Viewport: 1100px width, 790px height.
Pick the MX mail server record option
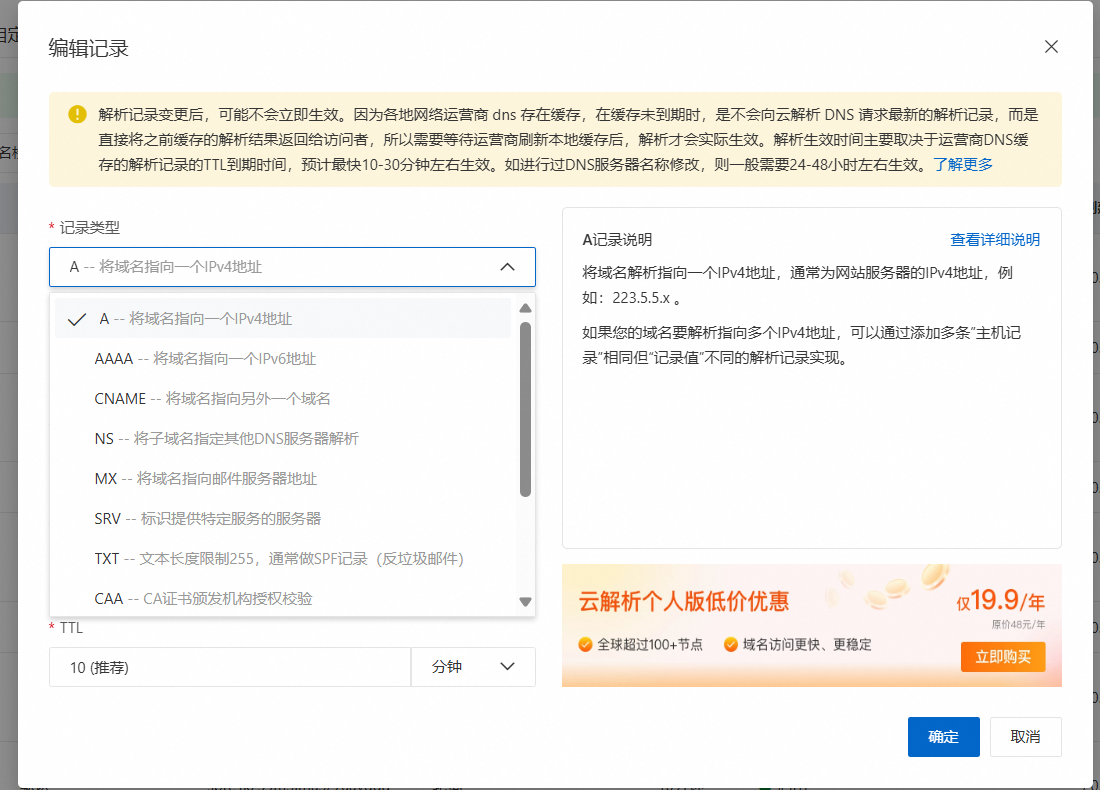tap(205, 479)
